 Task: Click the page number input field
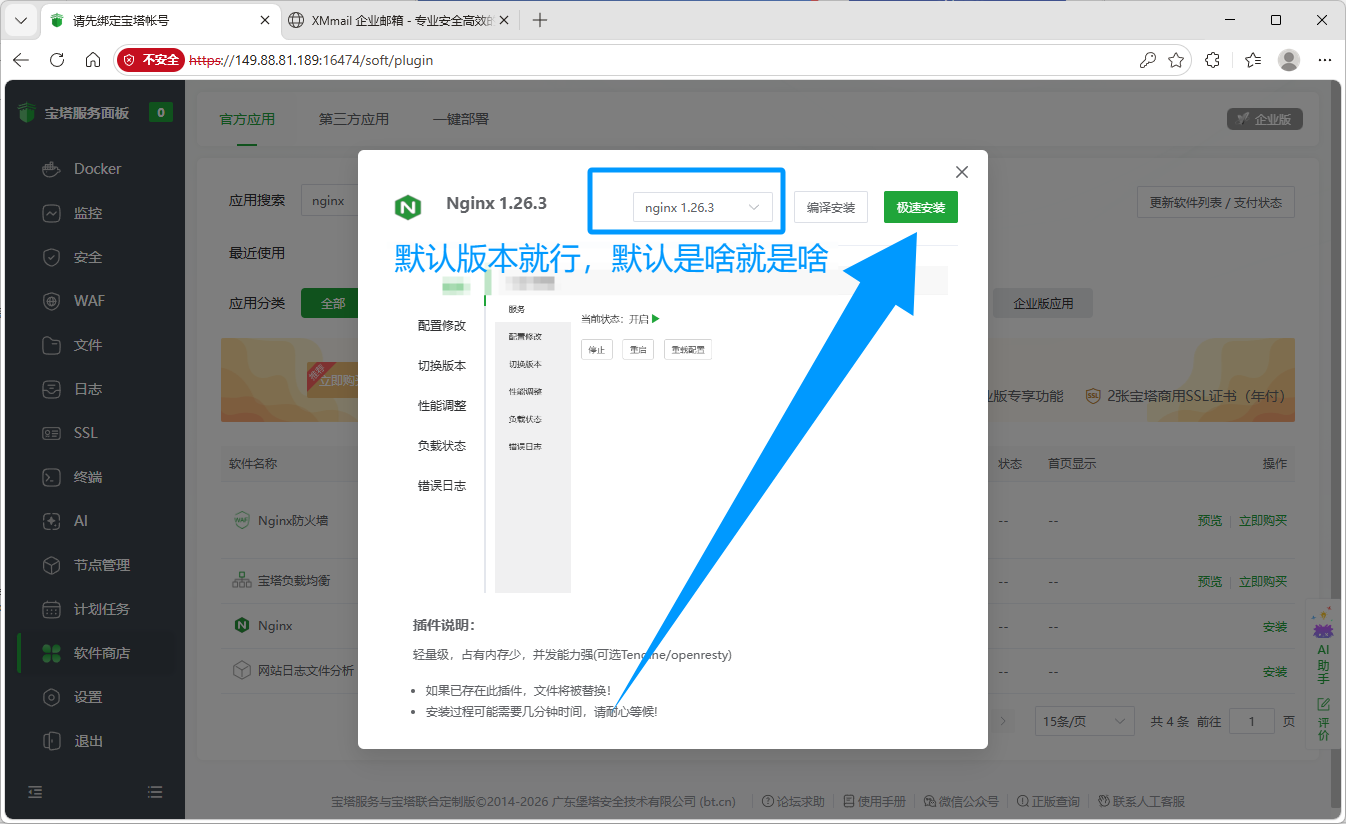click(1251, 721)
